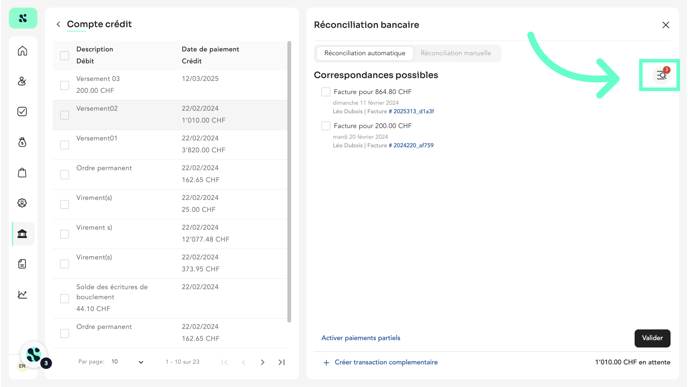Expand the Par page dropdown
This screenshot has height=387, width=688.
128,362
